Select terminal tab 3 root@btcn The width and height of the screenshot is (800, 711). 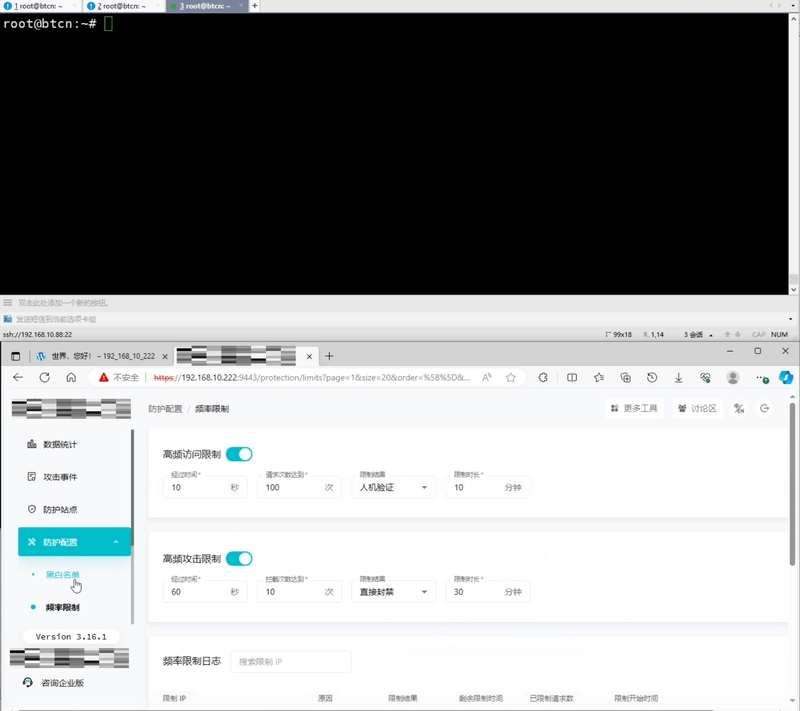pyautogui.click(x=205, y=6)
